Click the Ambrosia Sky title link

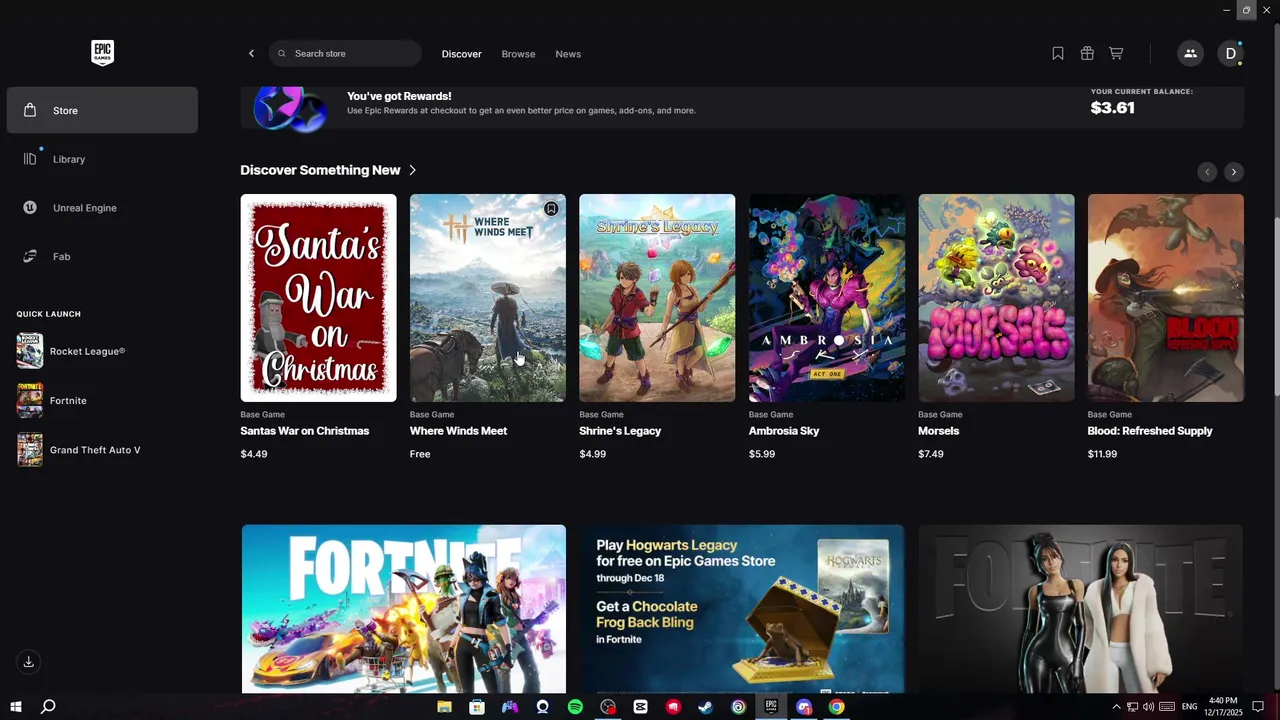click(784, 431)
